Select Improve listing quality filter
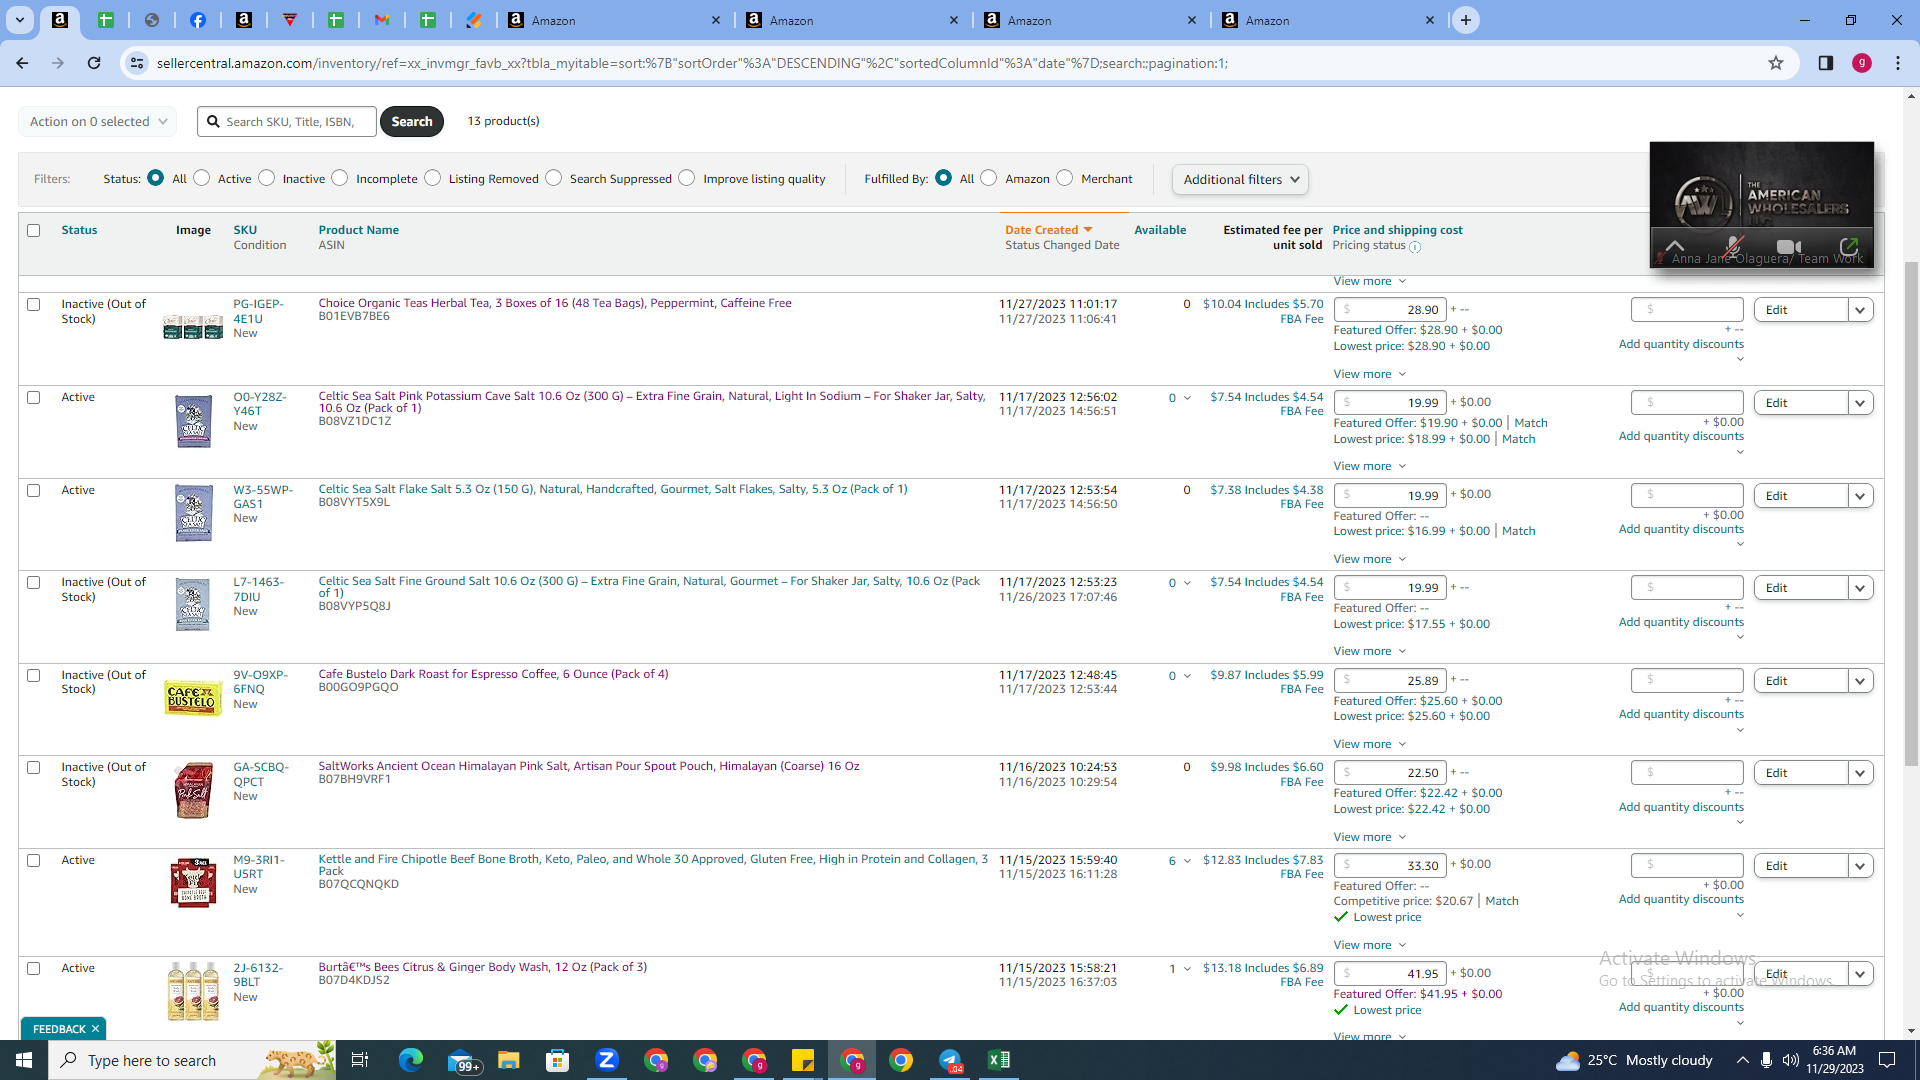The height and width of the screenshot is (1080, 1920). (687, 178)
